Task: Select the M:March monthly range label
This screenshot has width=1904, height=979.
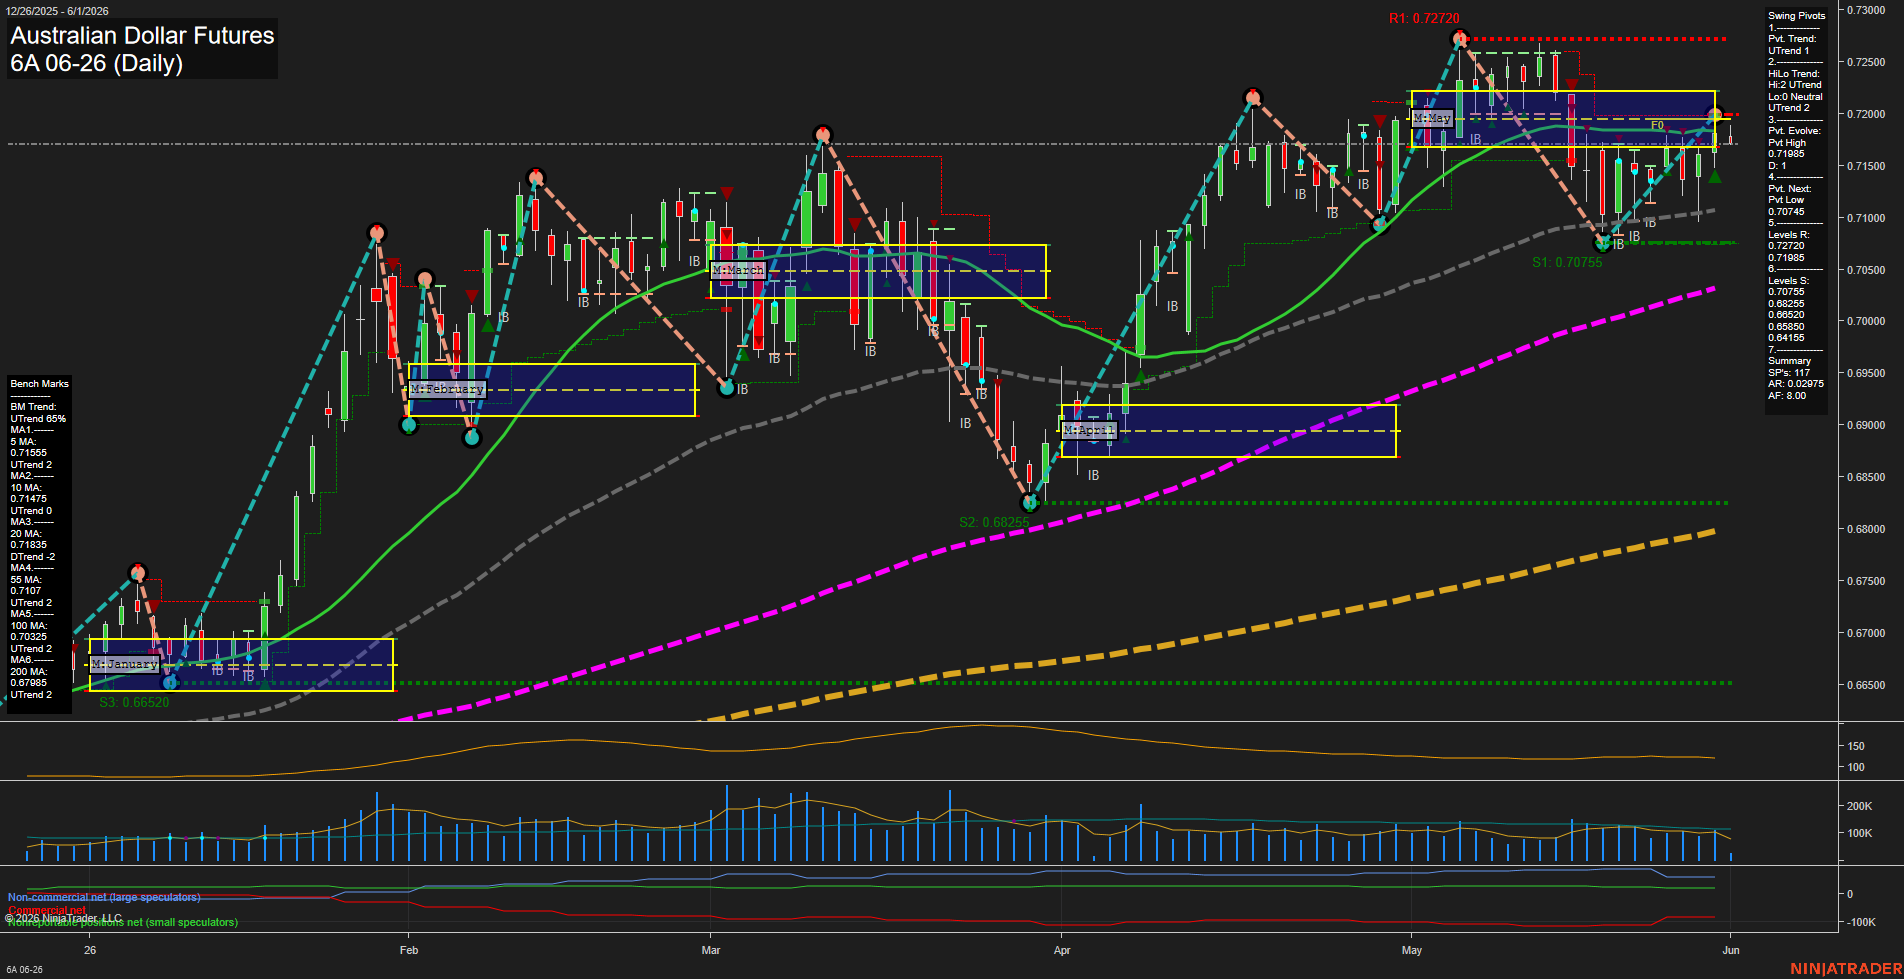Action: pyautogui.click(x=738, y=270)
